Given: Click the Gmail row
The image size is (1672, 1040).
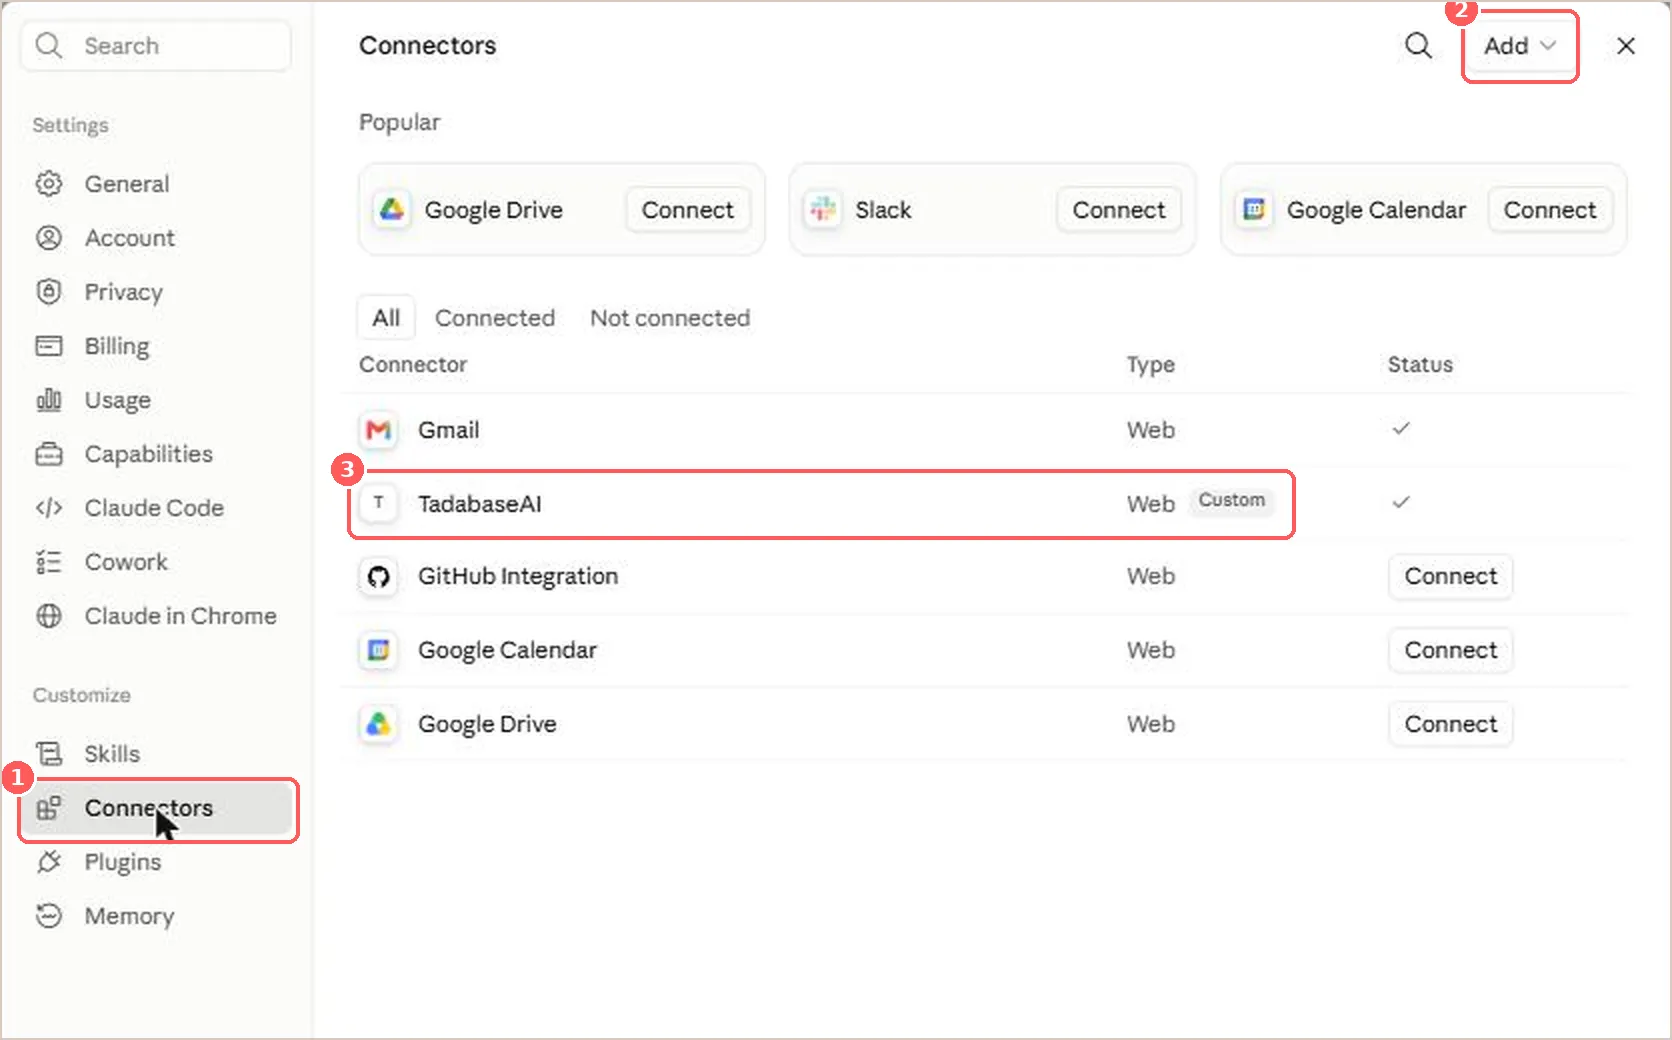Looking at the screenshot, I should pyautogui.click(x=984, y=430).
